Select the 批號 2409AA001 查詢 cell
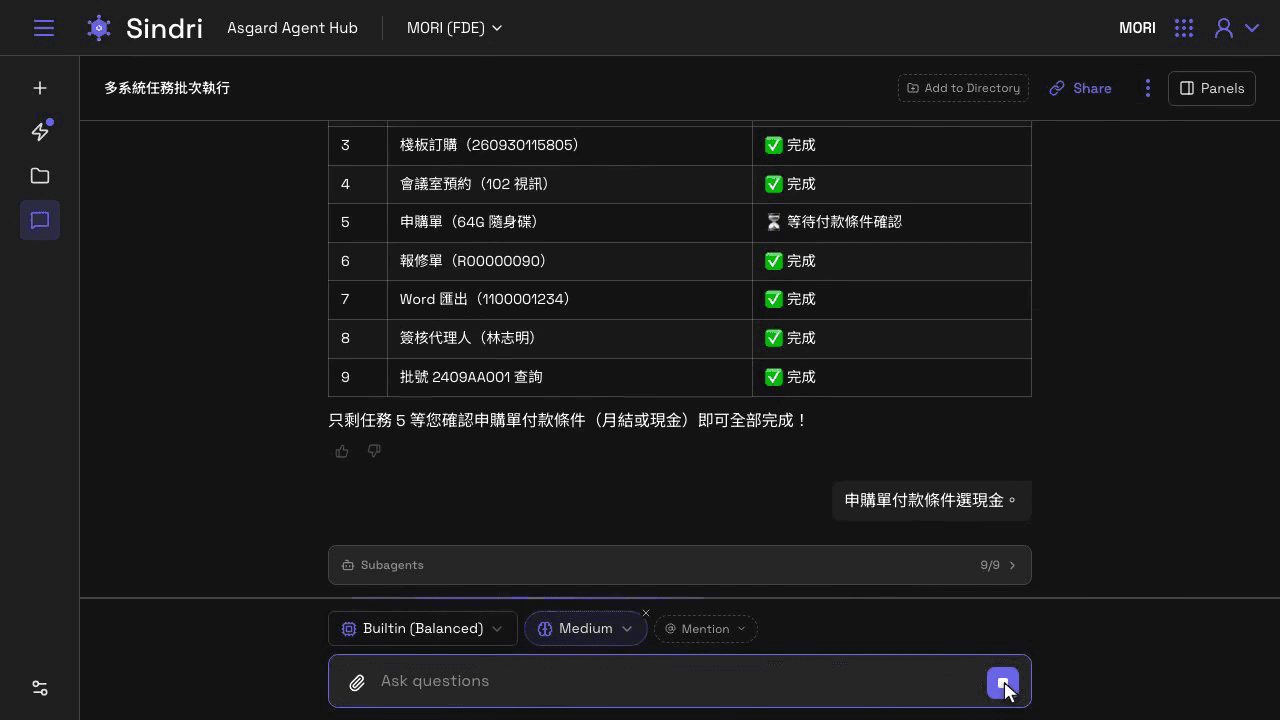This screenshot has width=1280, height=720. [570, 378]
